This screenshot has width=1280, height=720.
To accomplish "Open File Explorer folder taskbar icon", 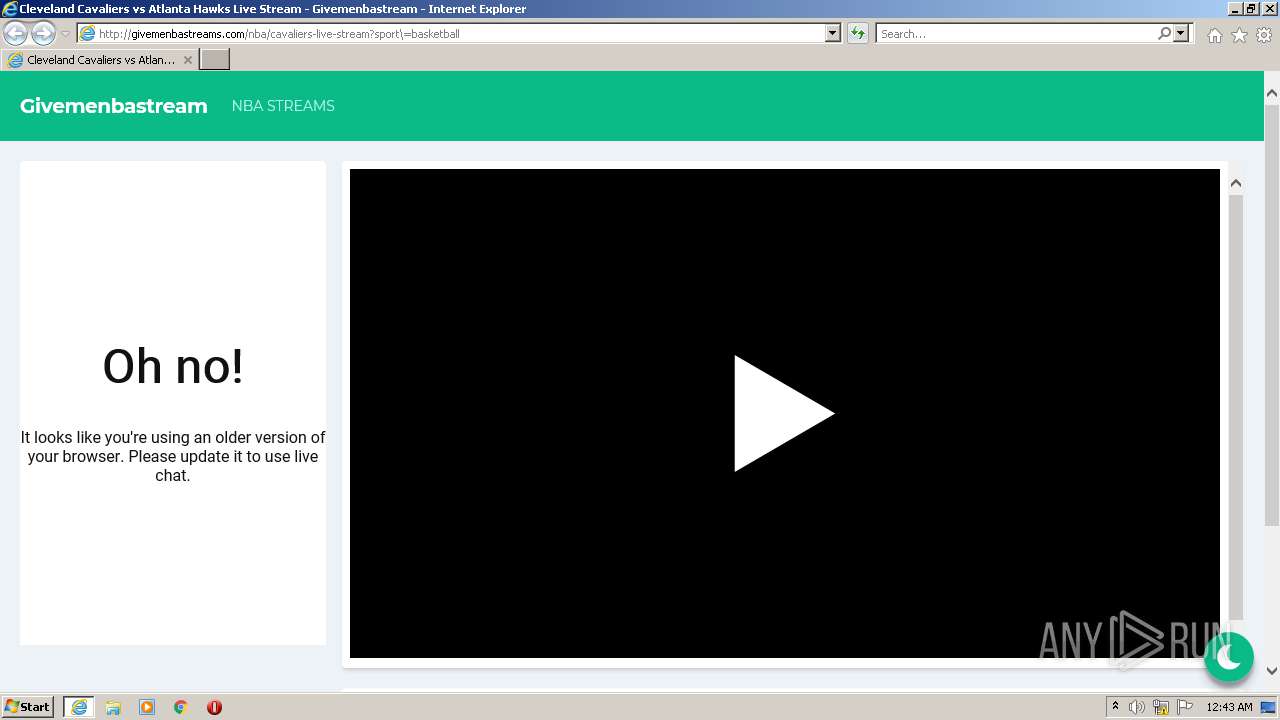I will [x=113, y=707].
